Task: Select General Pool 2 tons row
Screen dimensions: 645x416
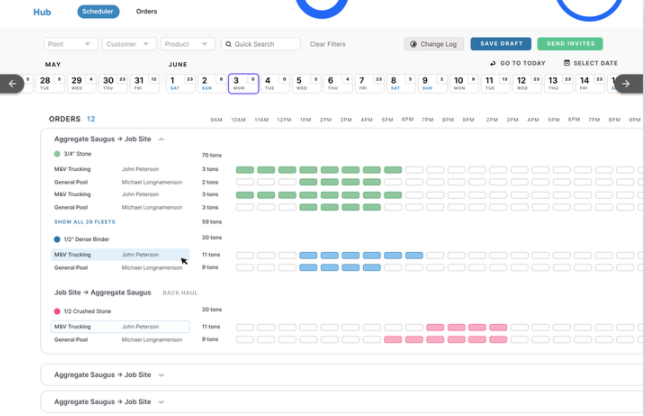Action: (x=120, y=182)
